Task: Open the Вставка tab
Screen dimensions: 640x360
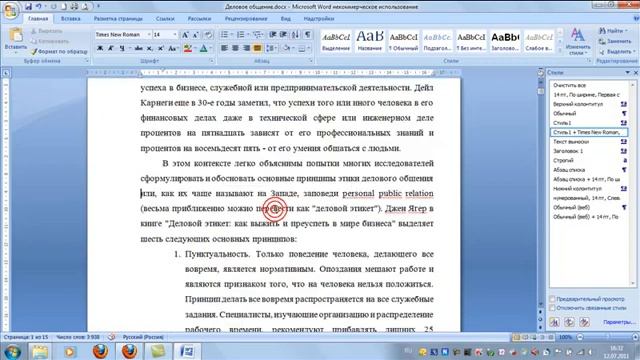Action: tap(70, 19)
